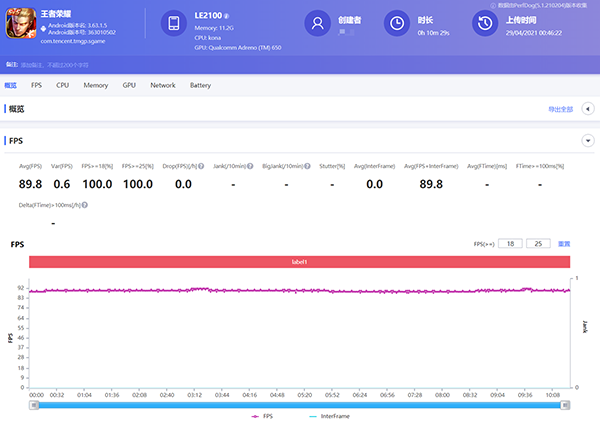Image resolution: width=600 pixels, height=428 pixels.
Task: Click the duration clock icon
Action: coord(398,23)
